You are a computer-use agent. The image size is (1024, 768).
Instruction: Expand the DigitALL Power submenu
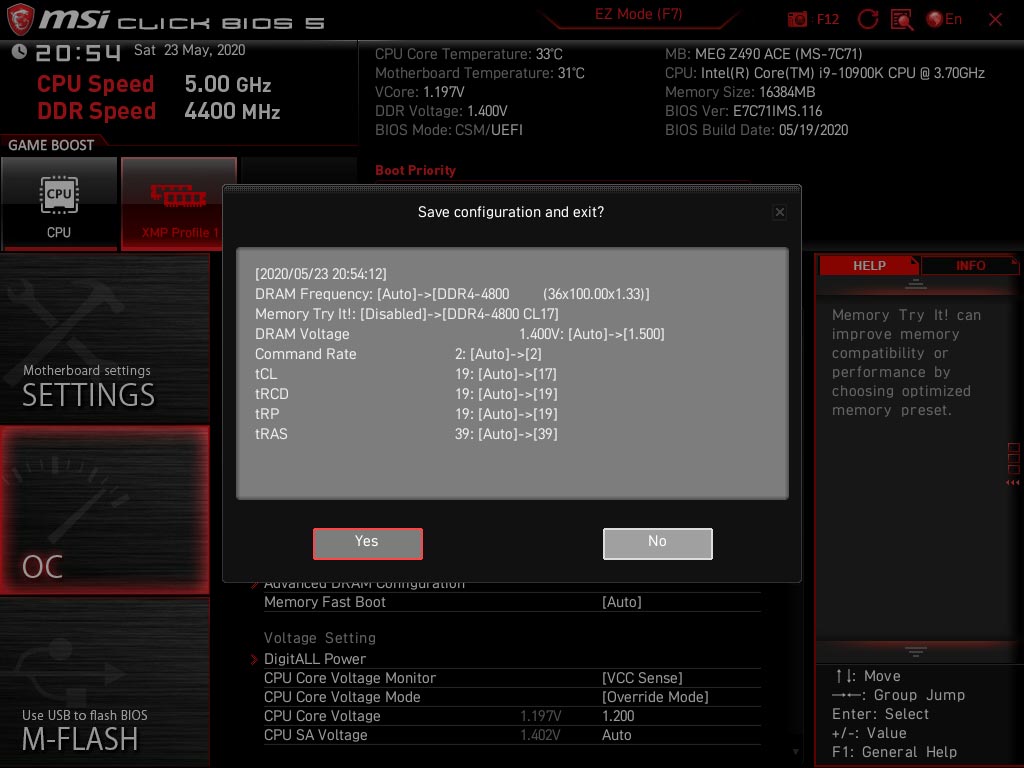(315, 659)
